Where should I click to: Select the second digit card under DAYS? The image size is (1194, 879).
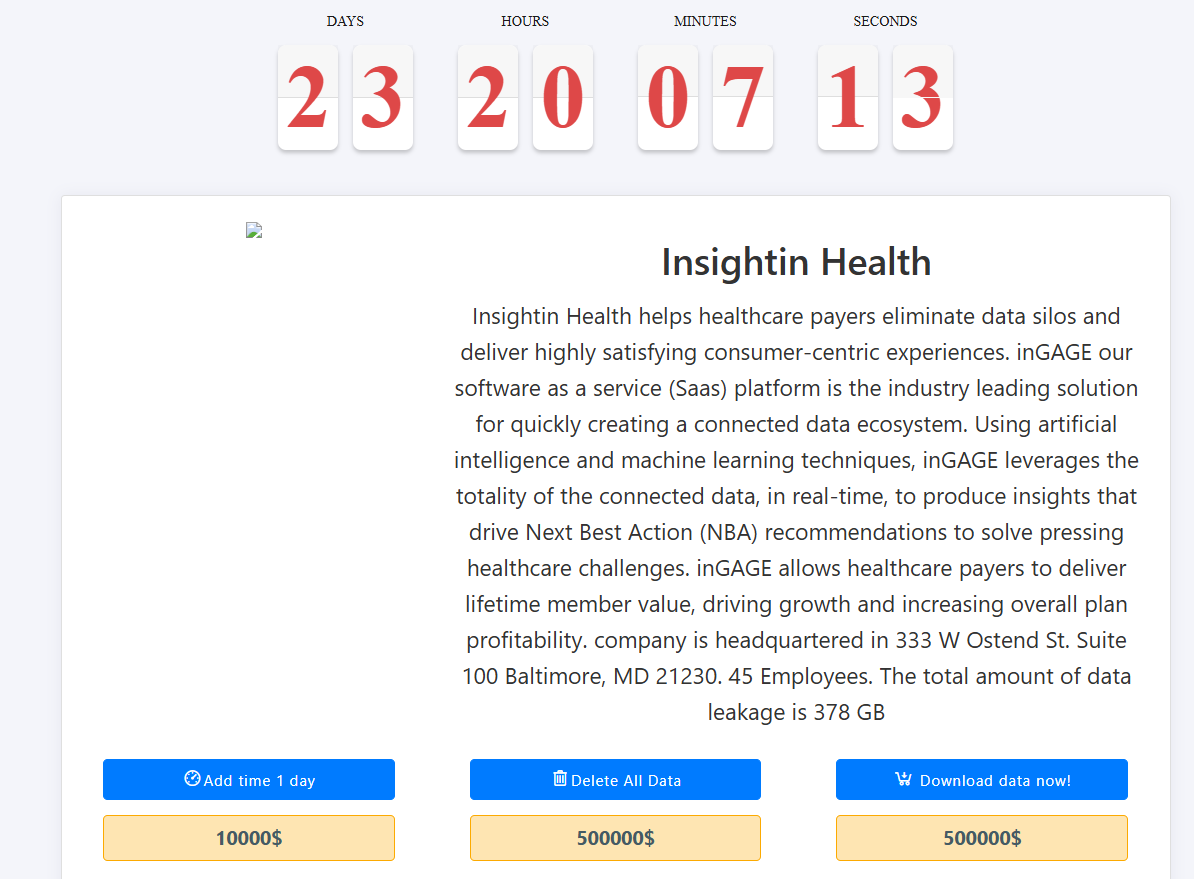(383, 97)
